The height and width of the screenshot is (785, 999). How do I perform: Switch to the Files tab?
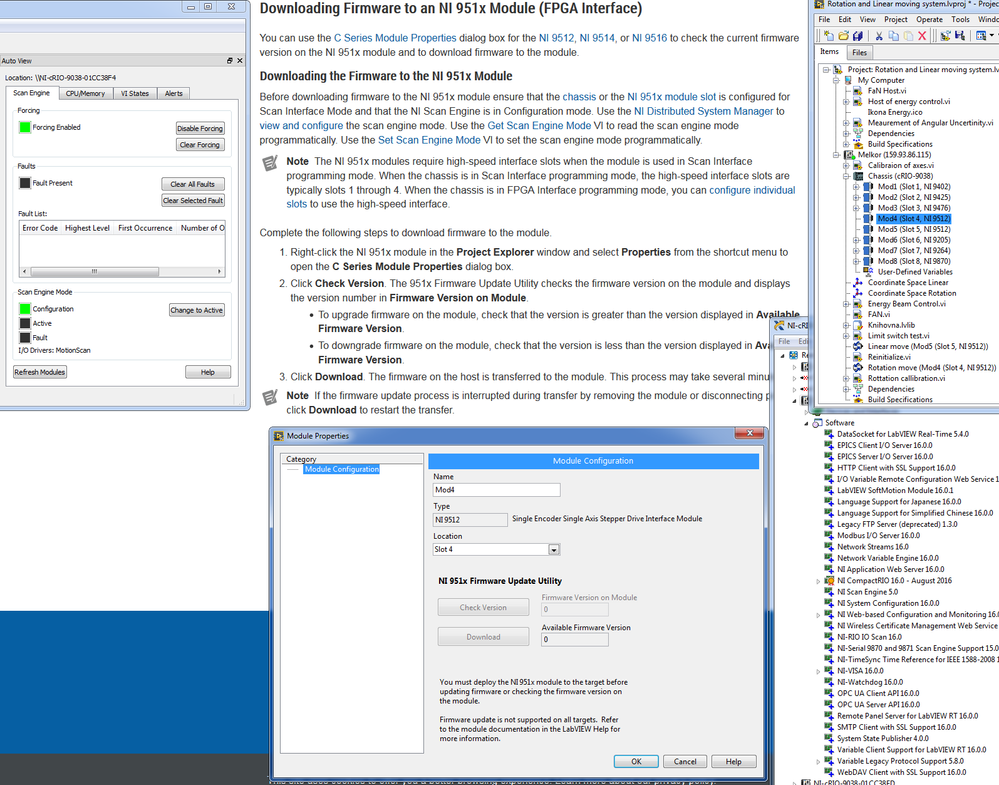point(859,52)
